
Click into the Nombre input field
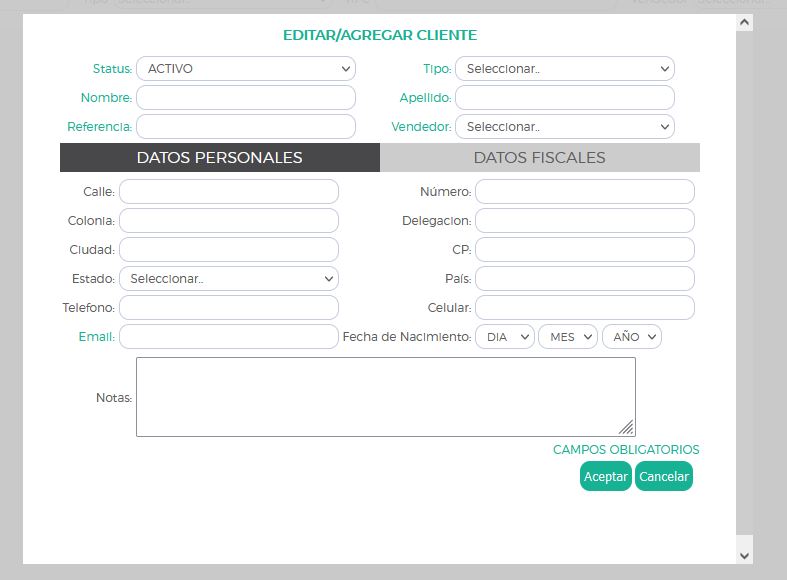tap(245, 98)
